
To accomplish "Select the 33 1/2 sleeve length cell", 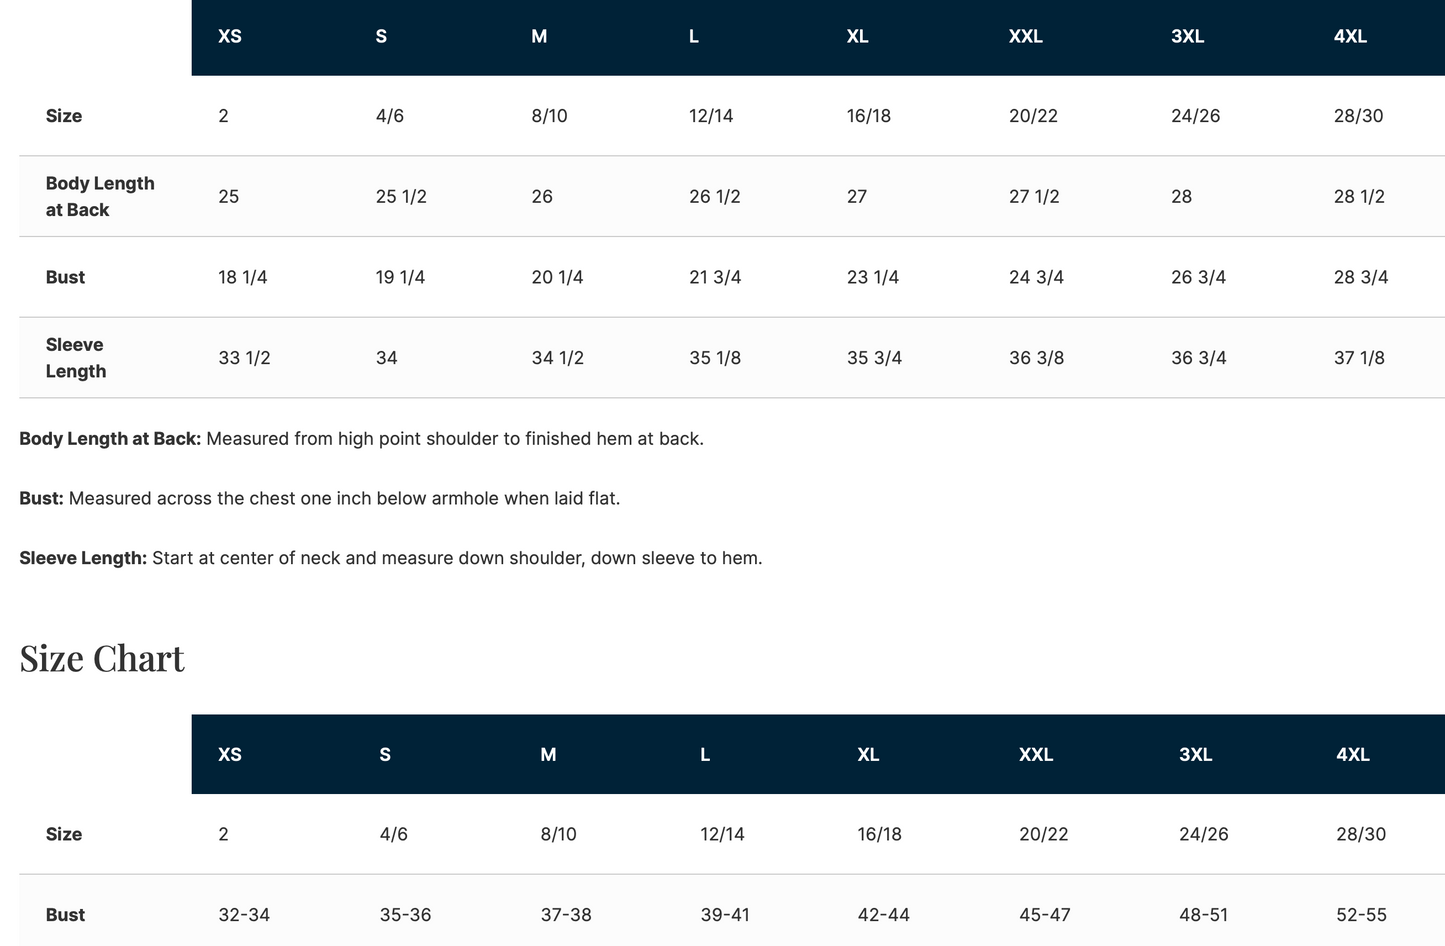I will click(x=244, y=358).
